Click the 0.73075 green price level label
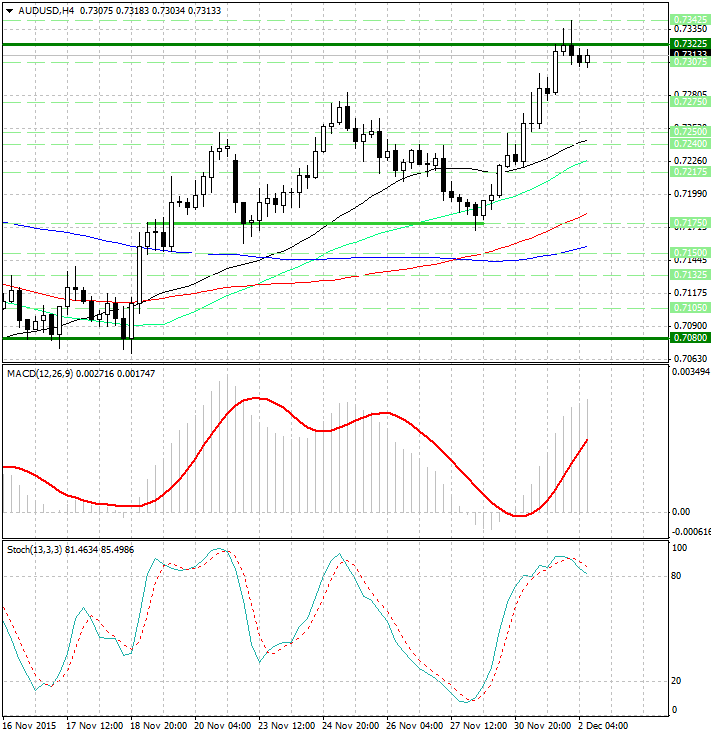The image size is (711, 734). (690, 62)
